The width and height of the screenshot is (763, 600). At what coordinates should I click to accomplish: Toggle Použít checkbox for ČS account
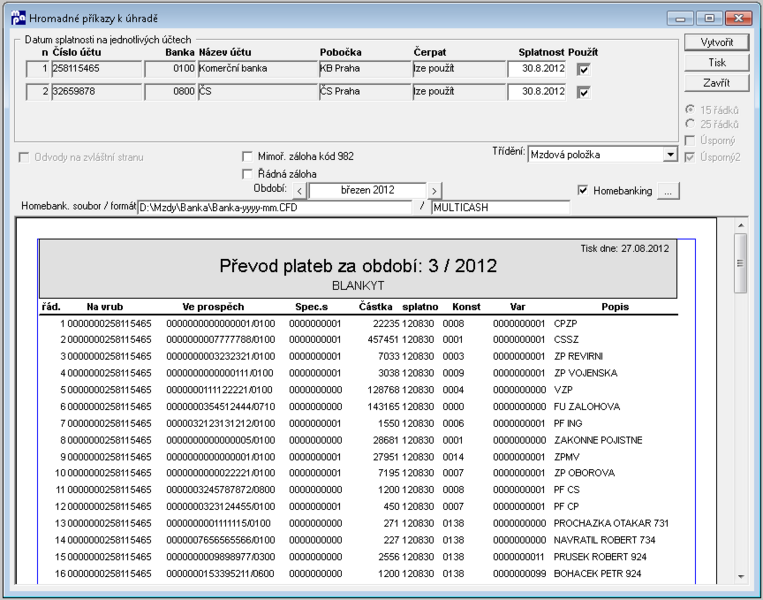coord(583,92)
